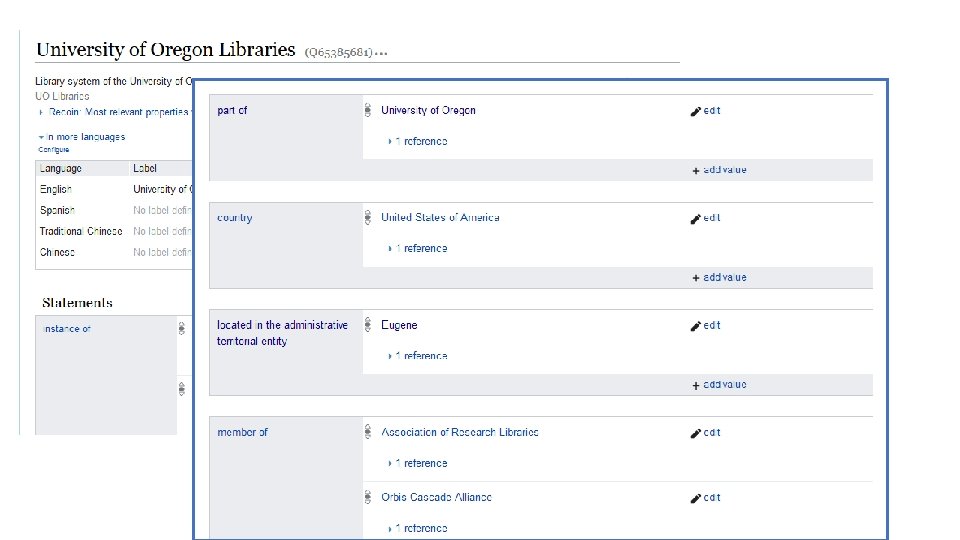The height and width of the screenshot is (540, 960).
Task: Click rank icon beside Association of Research Libraries
Action: [367, 432]
